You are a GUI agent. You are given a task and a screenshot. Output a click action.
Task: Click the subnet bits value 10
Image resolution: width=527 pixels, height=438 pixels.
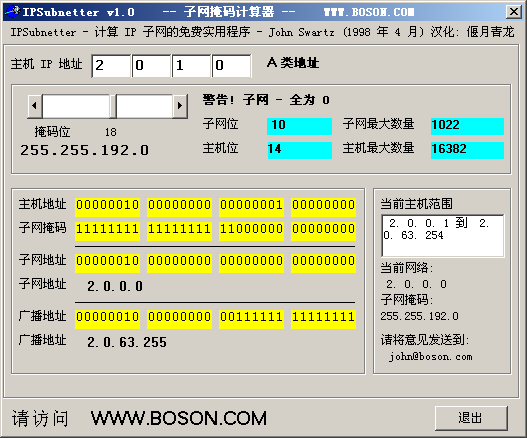click(299, 125)
